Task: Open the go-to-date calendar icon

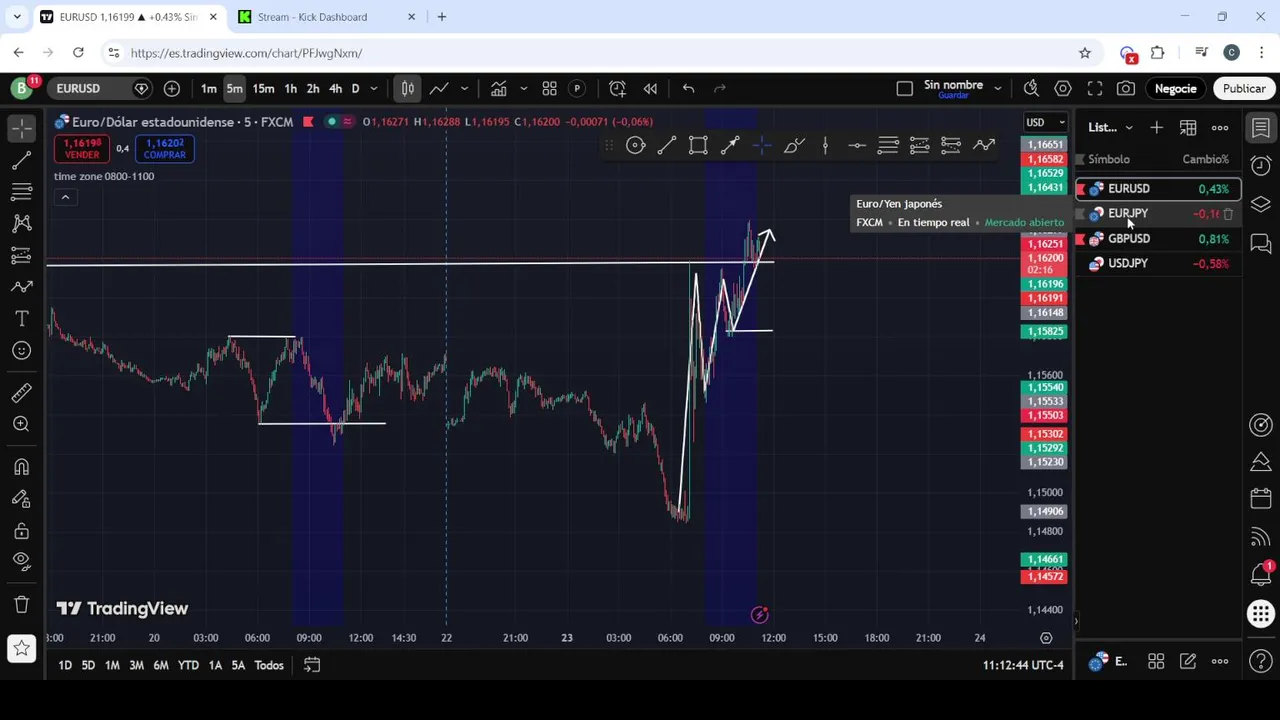Action: click(x=312, y=665)
